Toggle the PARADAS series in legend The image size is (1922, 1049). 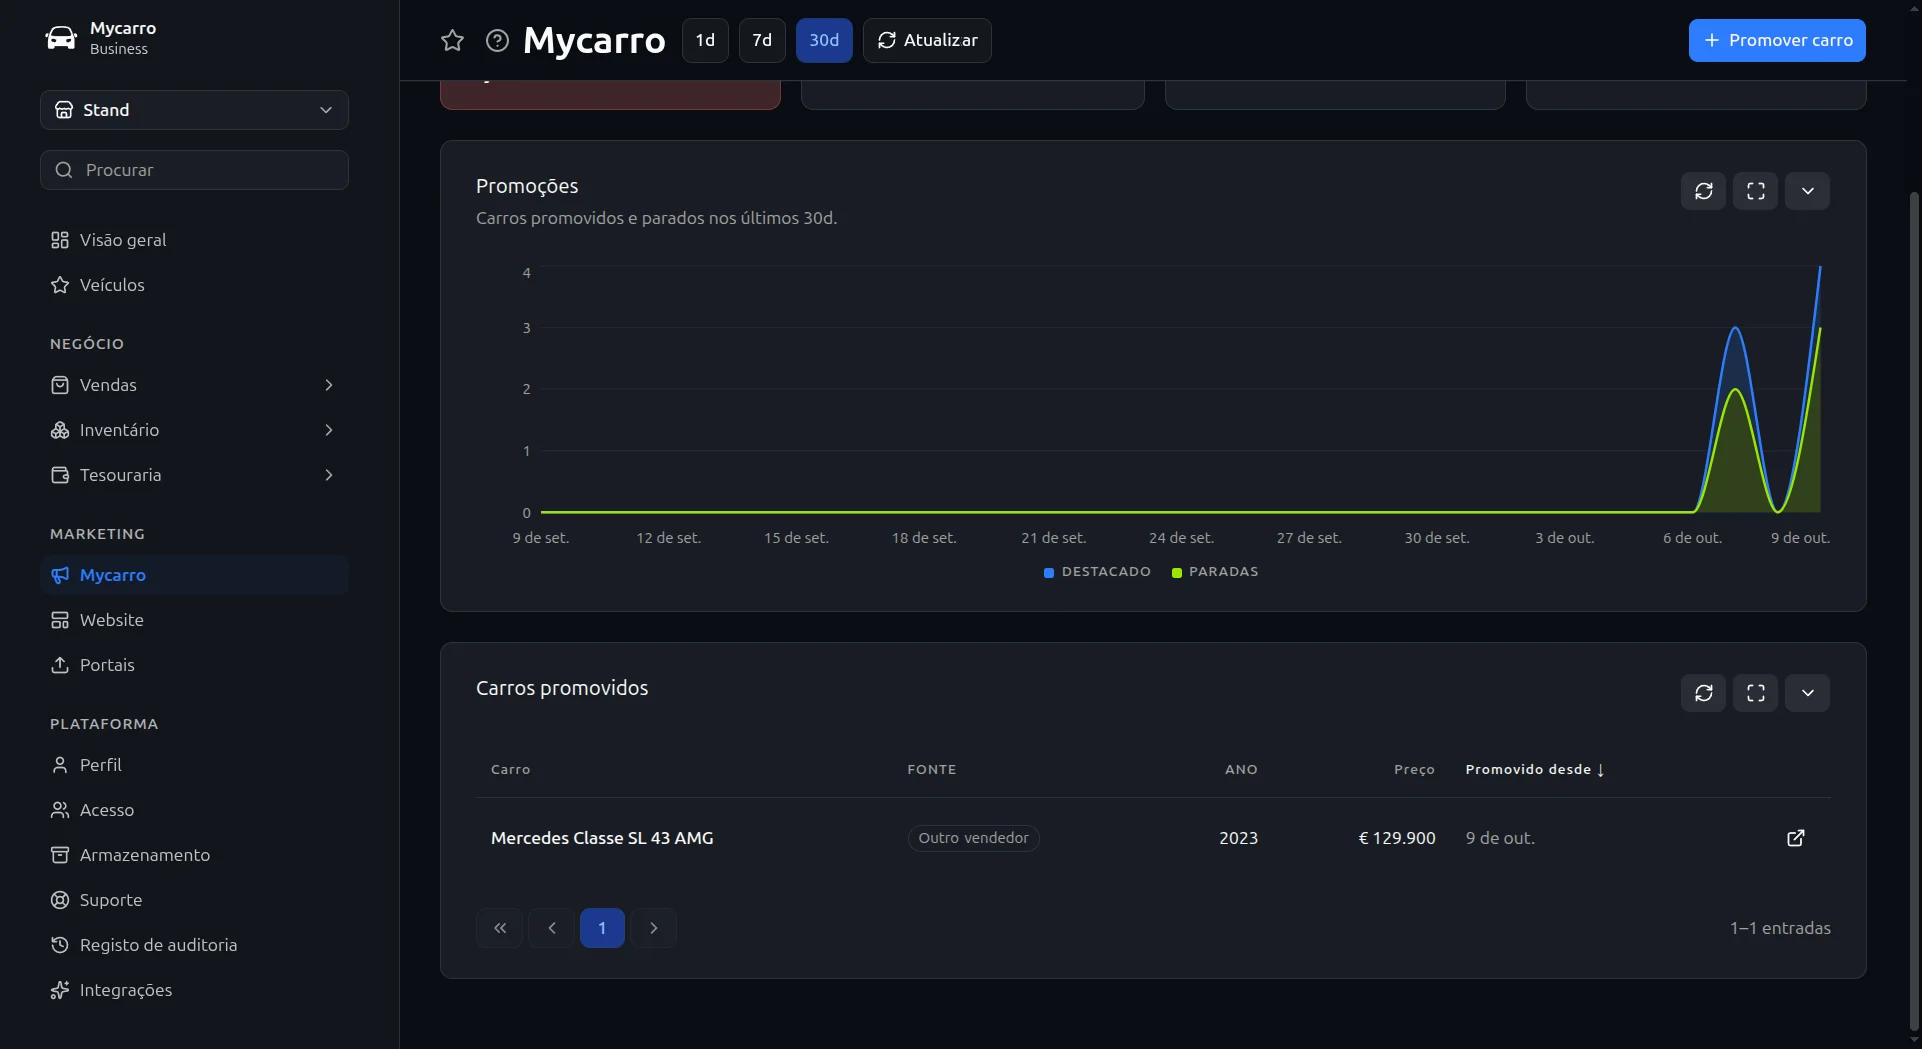(1215, 572)
